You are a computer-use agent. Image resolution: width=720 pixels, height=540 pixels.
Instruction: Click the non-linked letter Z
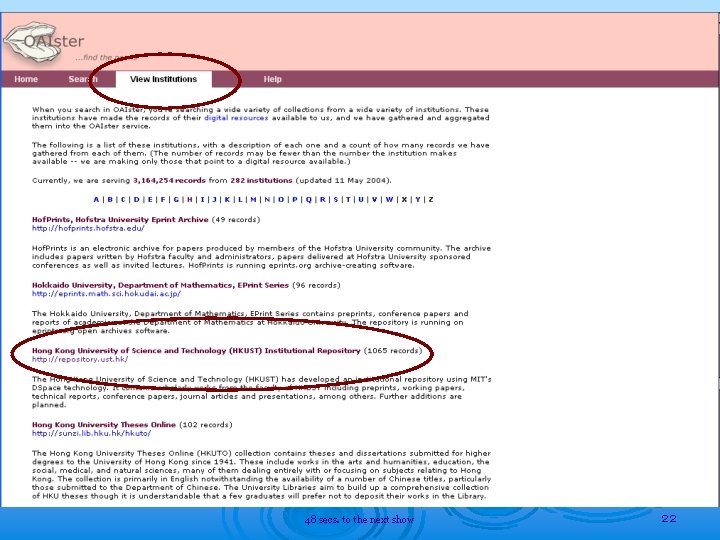pyautogui.click(x=431, y=200)
